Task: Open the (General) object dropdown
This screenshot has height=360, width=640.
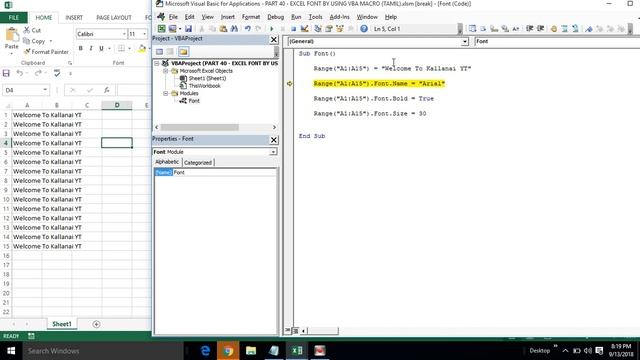Action: [464, 42]
